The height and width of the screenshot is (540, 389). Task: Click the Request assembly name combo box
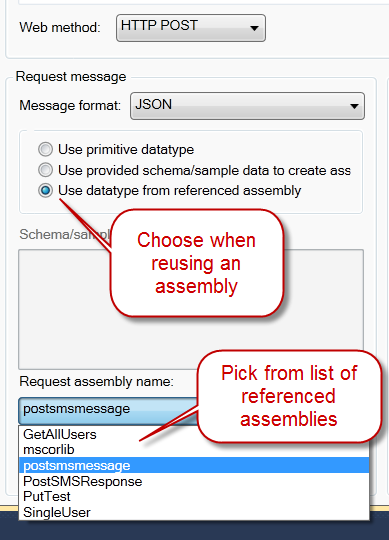click(x=108, y=411)
